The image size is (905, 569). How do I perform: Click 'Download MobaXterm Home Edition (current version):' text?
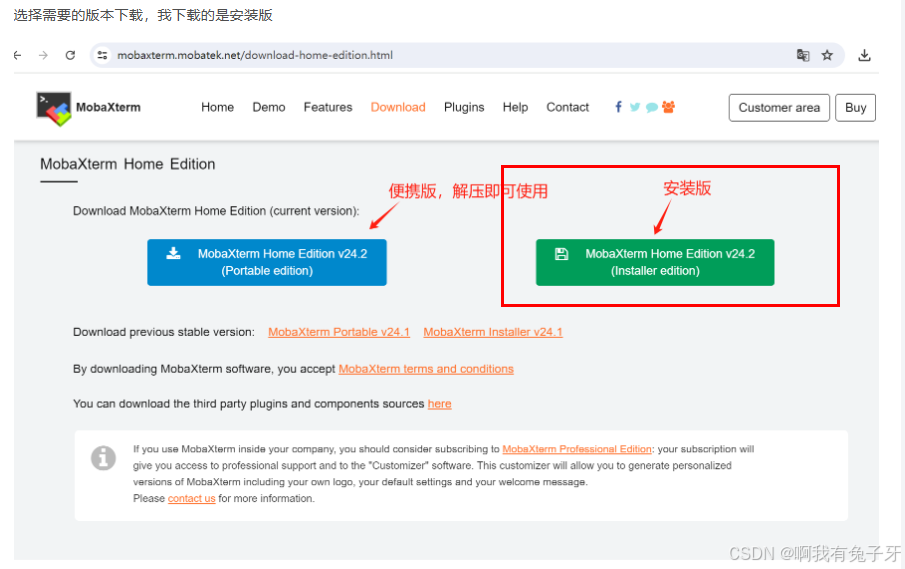tap(216, 211)
